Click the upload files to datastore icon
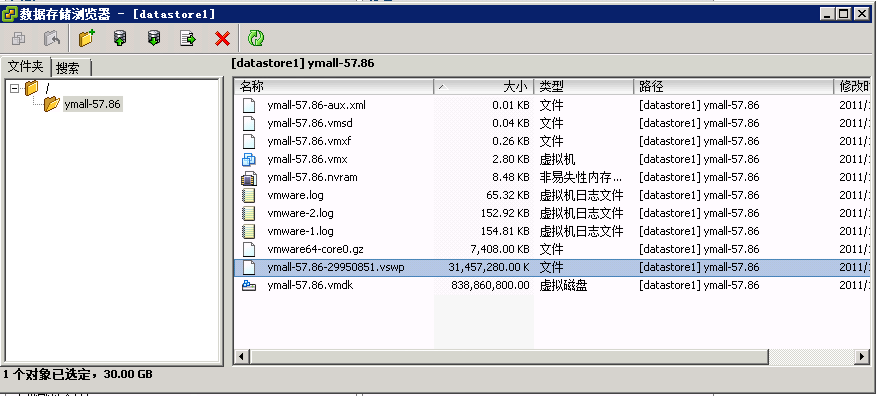The image size is (886, 396). coord(120,38)
